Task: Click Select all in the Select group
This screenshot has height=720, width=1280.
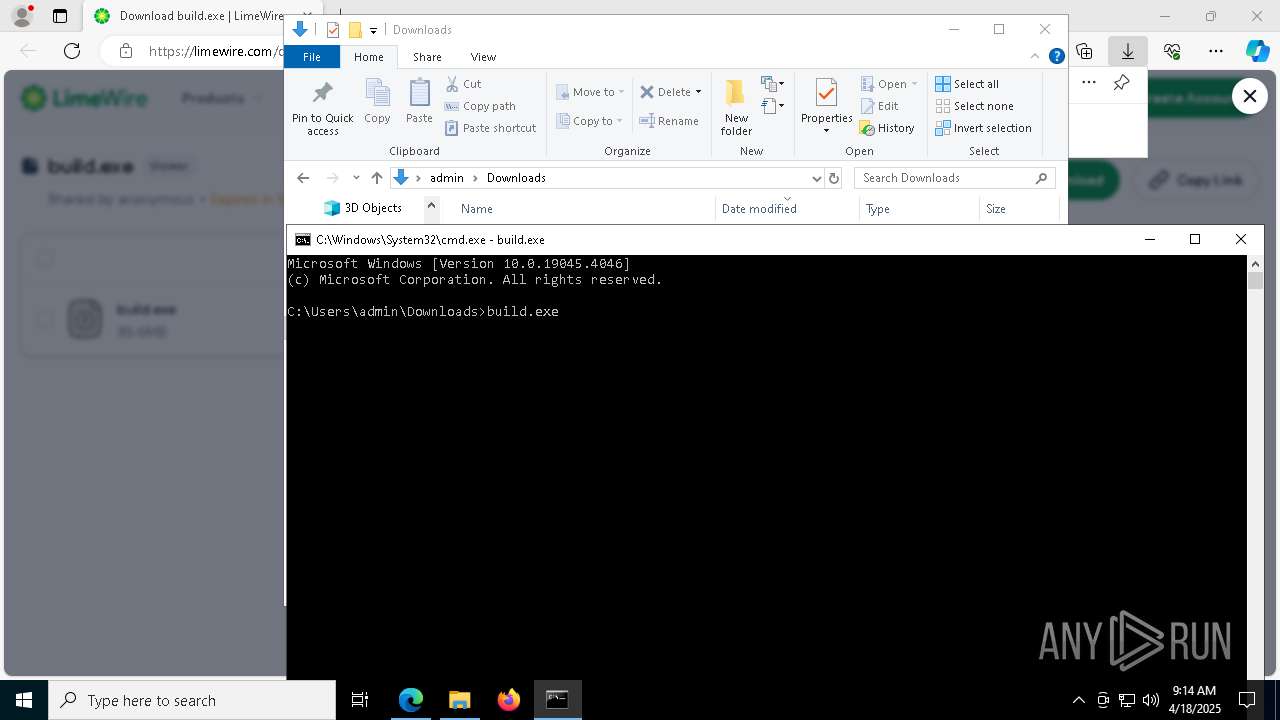Action: [967, 84]
